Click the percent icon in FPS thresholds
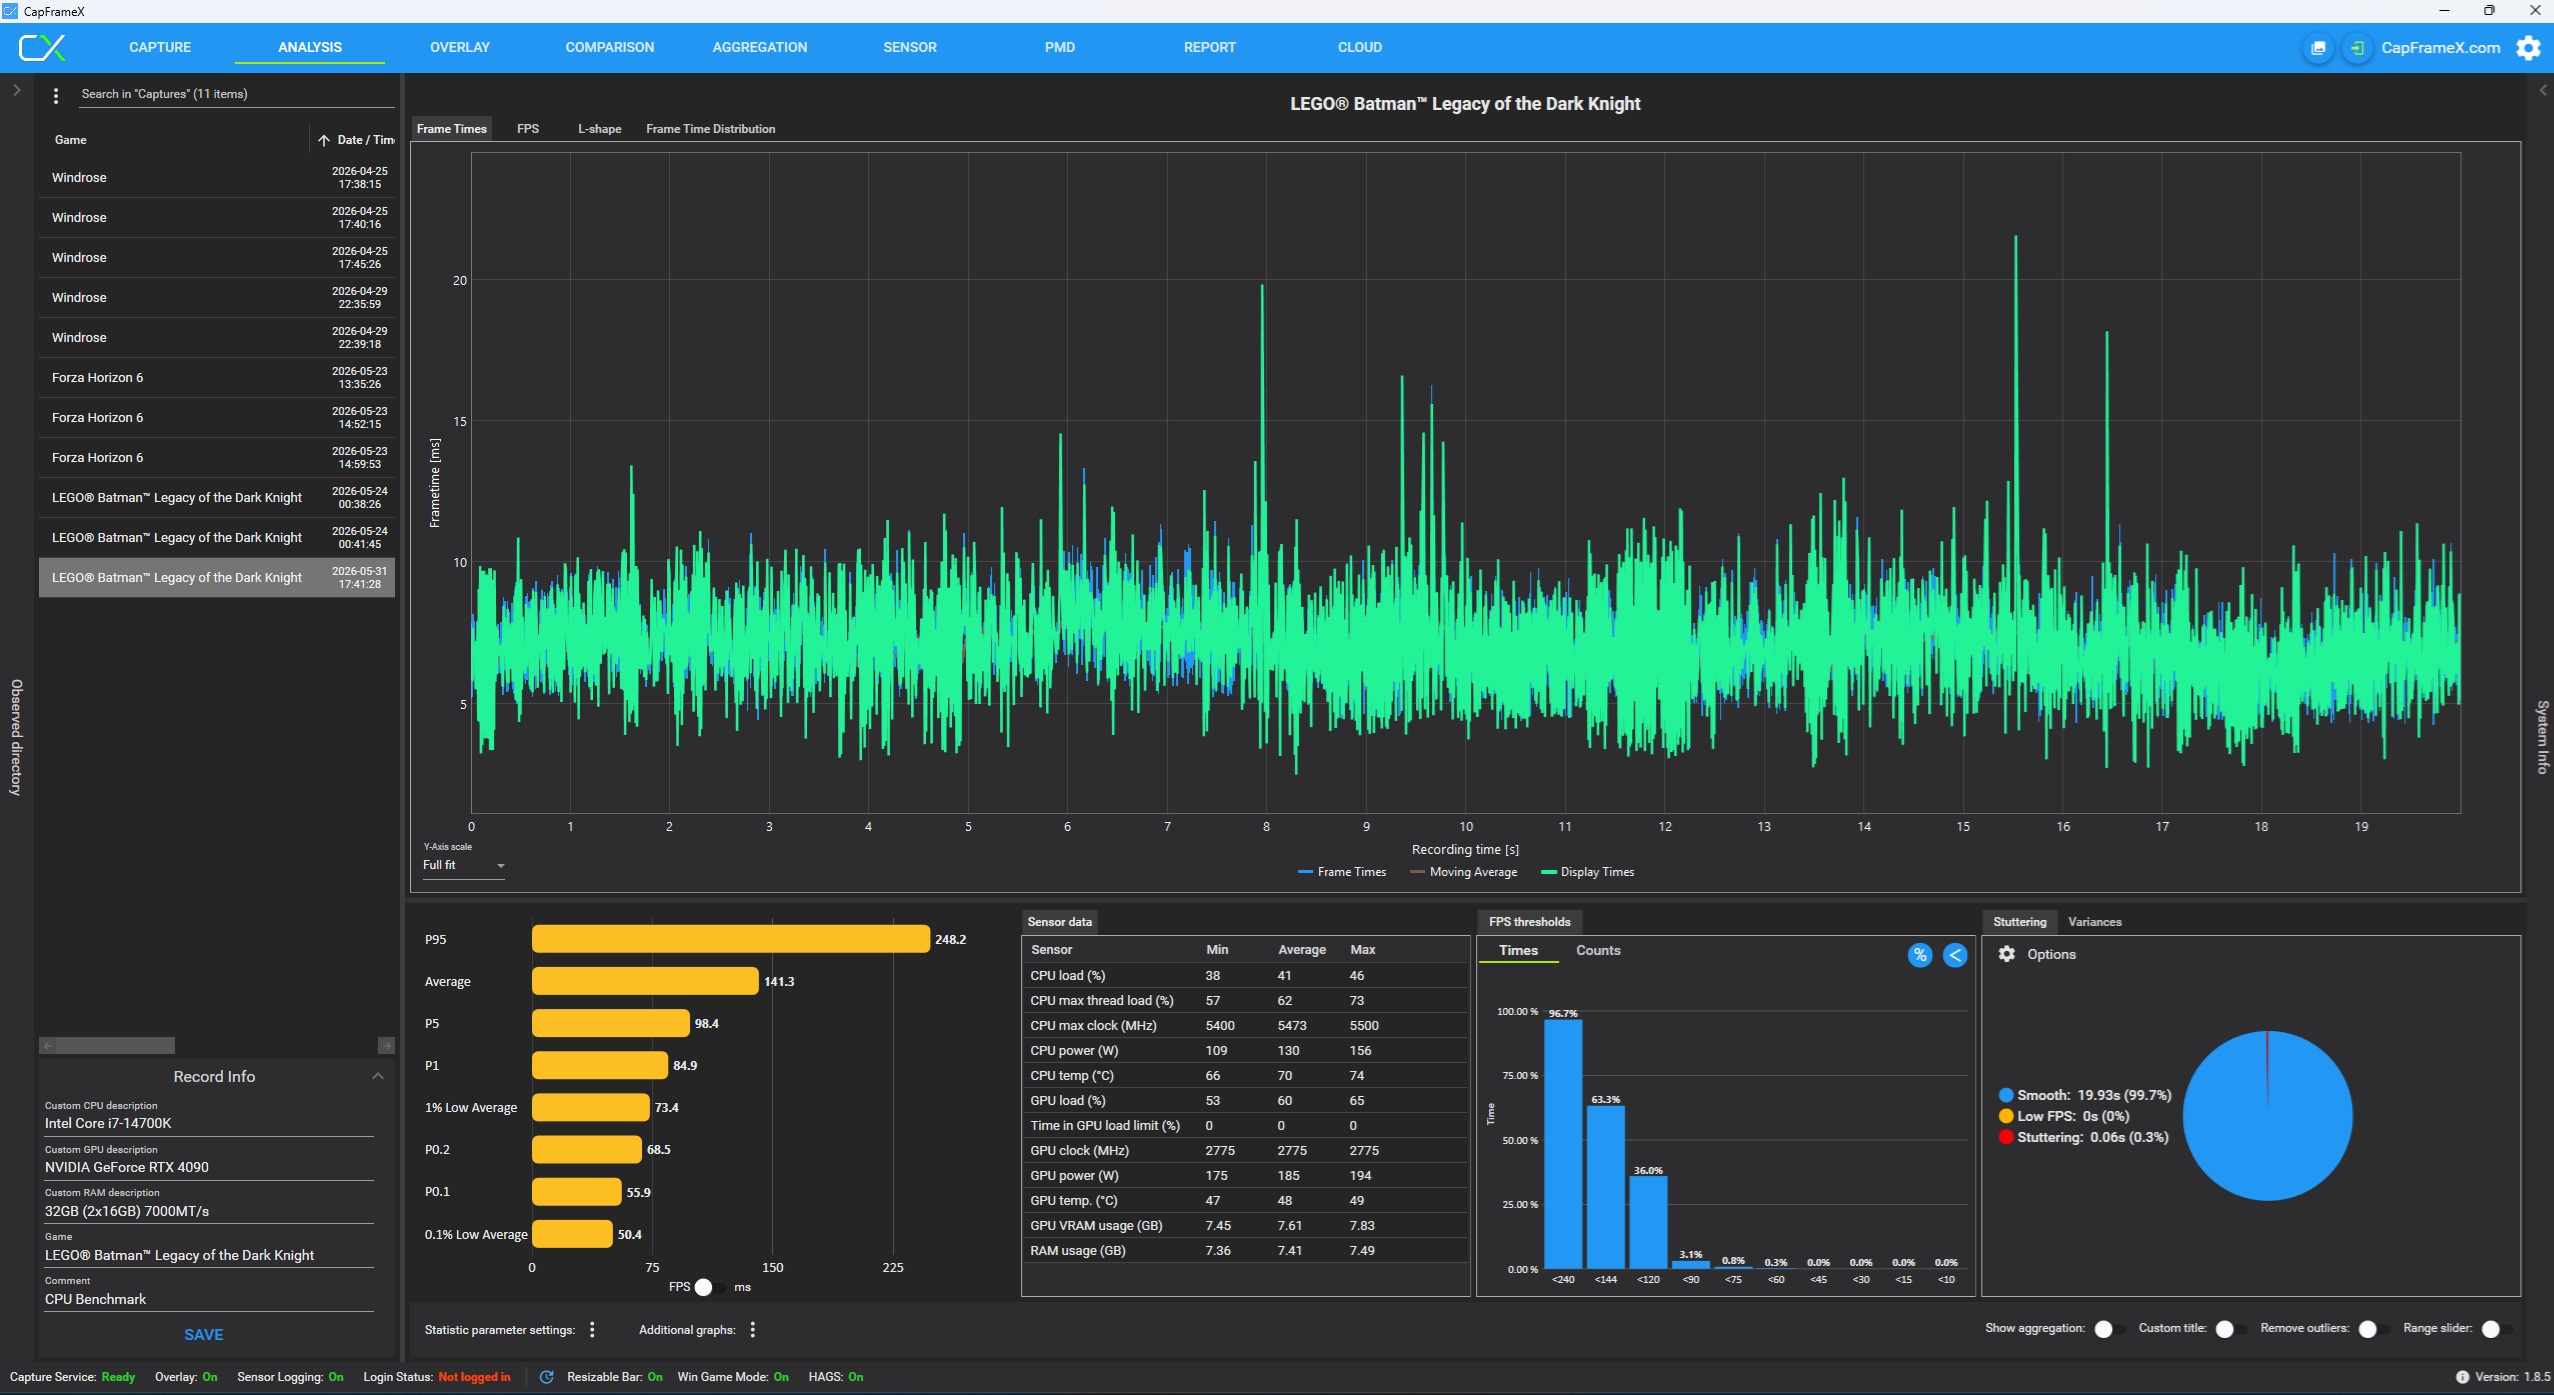This screenshot has width=2554, height=1395. pos(1919,955)
